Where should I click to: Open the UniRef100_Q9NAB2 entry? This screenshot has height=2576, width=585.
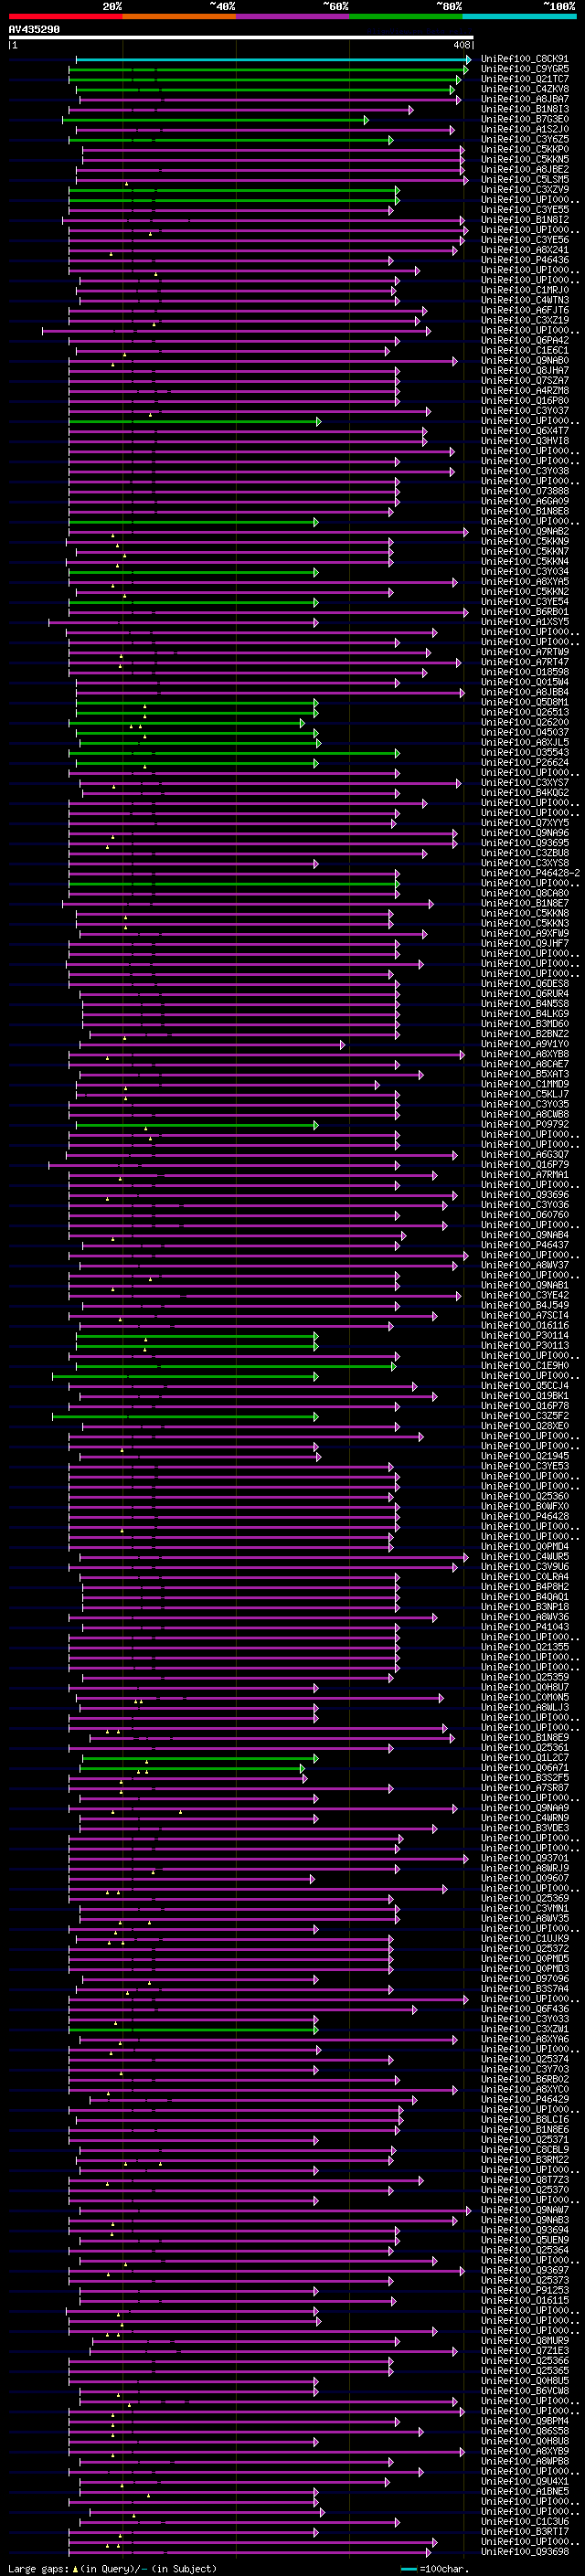pyautogui.click(x=525, y=532)
